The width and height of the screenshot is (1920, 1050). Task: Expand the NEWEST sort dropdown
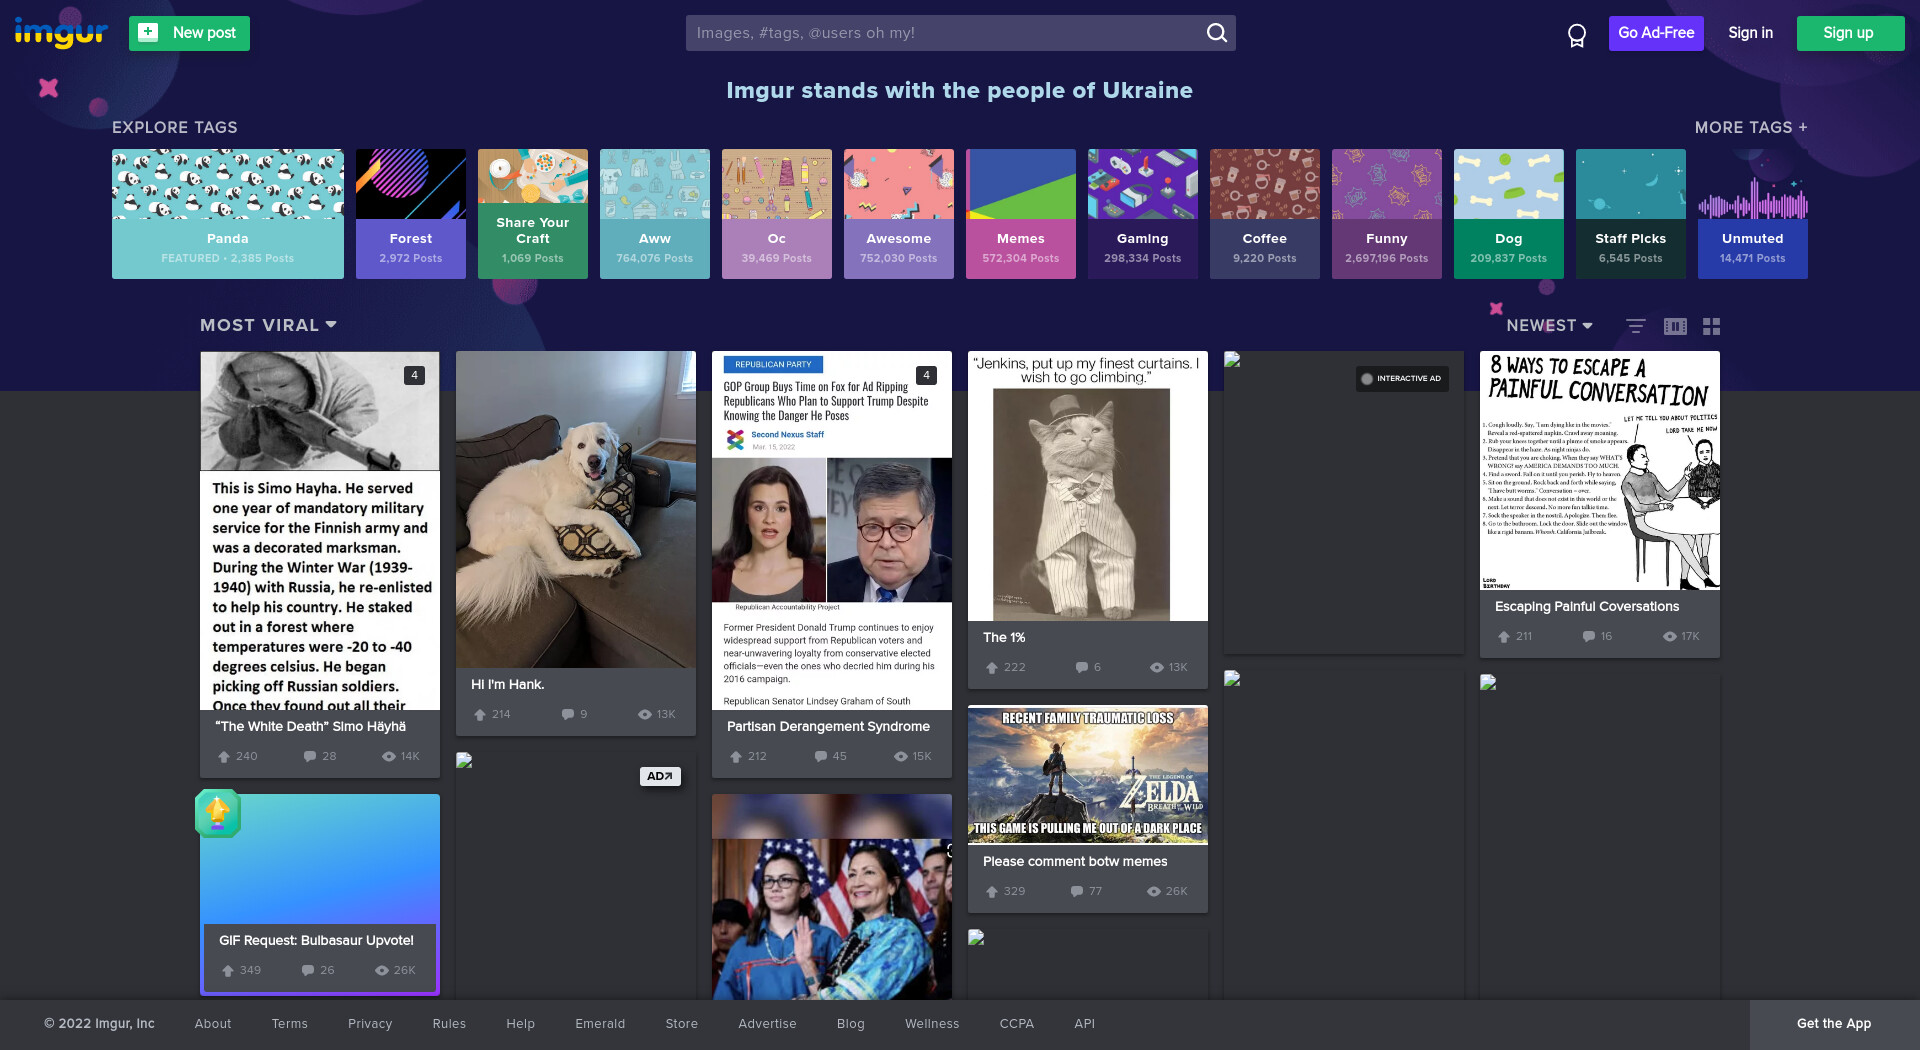pyautogui.click(x=1549, y=326)
